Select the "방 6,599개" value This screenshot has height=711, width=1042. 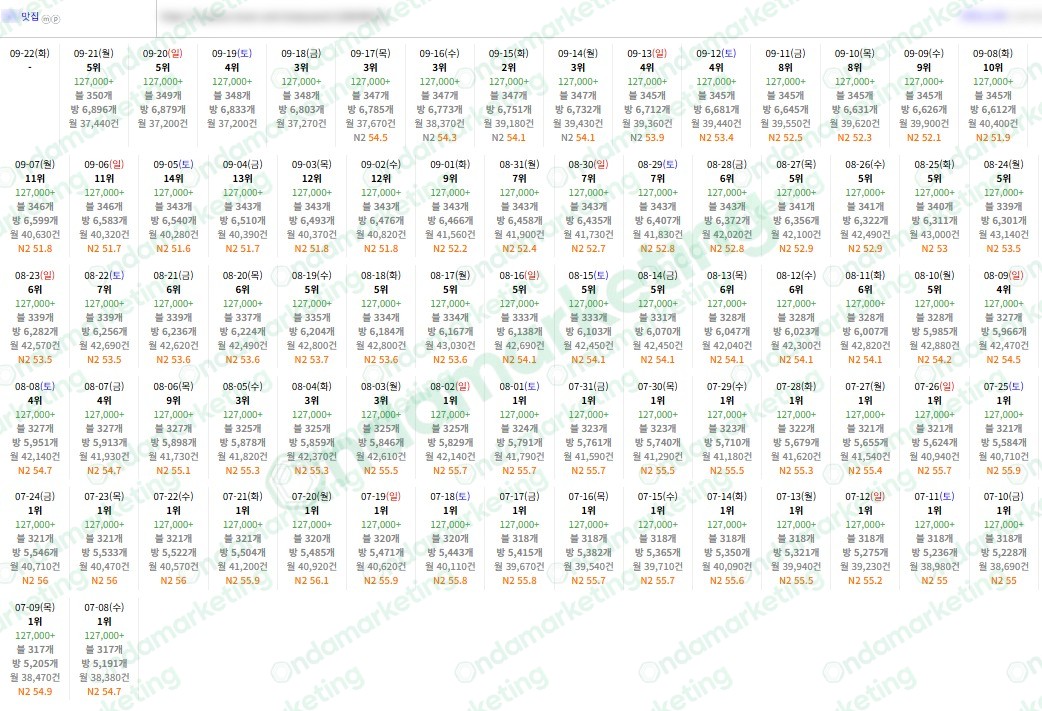[35, 221]
